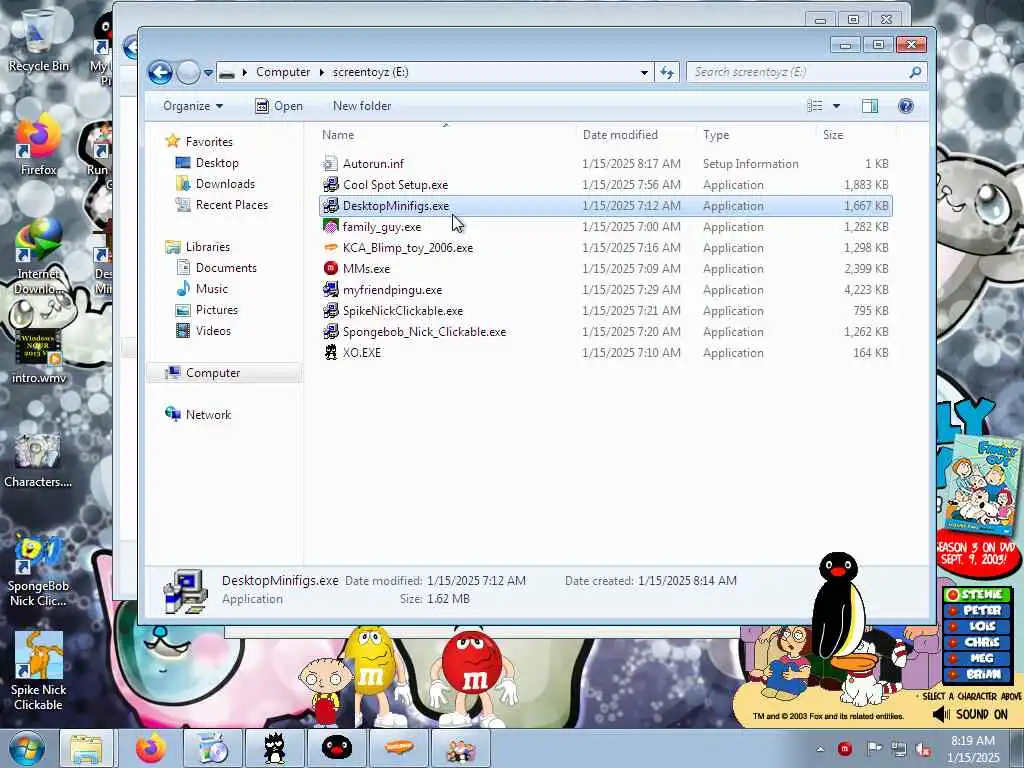Open the Windows Start button
Screen dimensions: 1024x768
pos(27,748)
